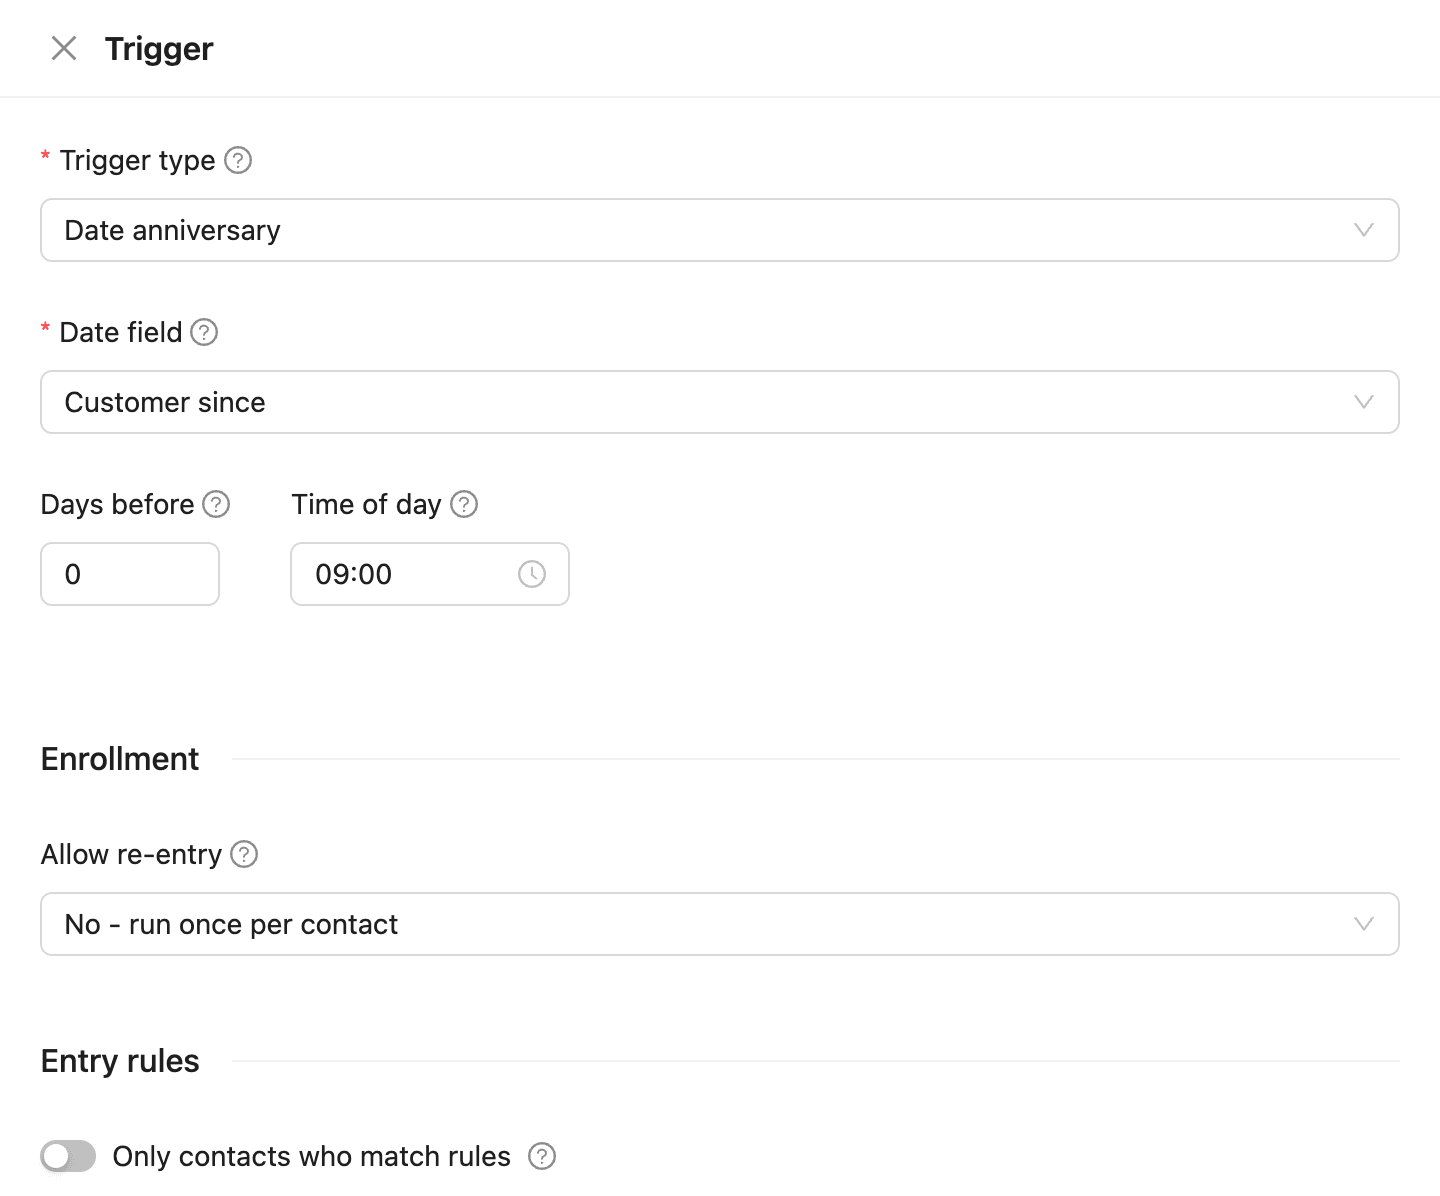Enable the Only contacts who match rules toggle
The image size is (1440, 1196).
point(68,1156)
